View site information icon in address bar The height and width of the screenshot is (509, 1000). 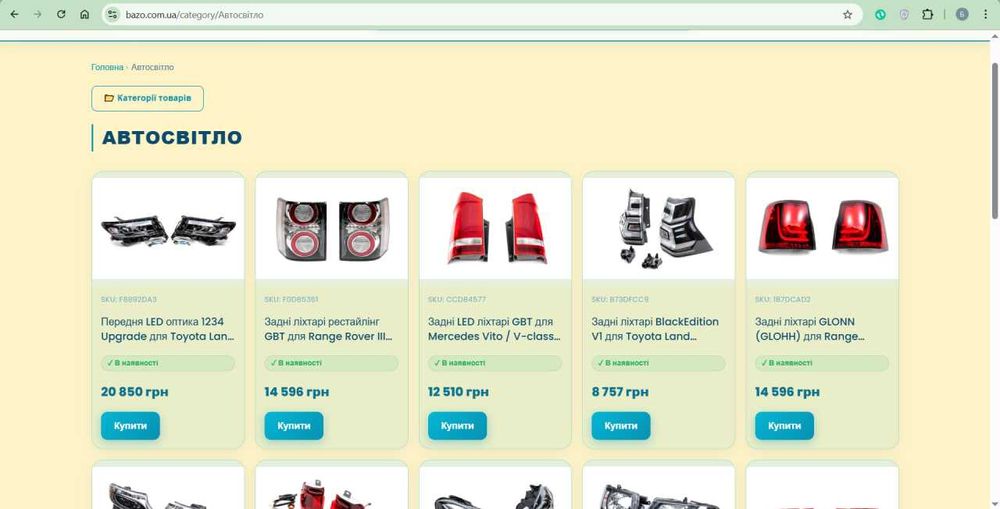[x=113, y=15]
